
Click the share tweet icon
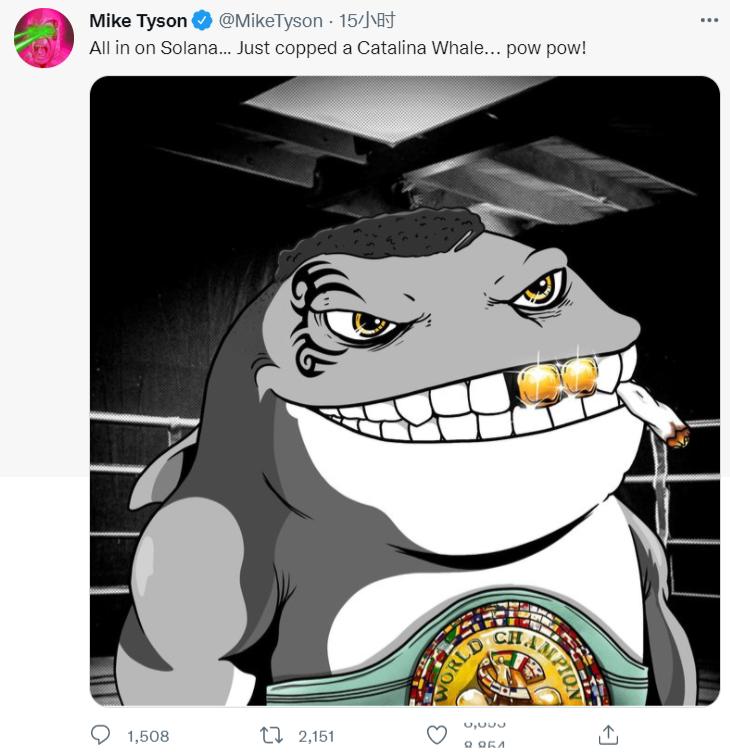pyautogui.click(x=607, y=735)
